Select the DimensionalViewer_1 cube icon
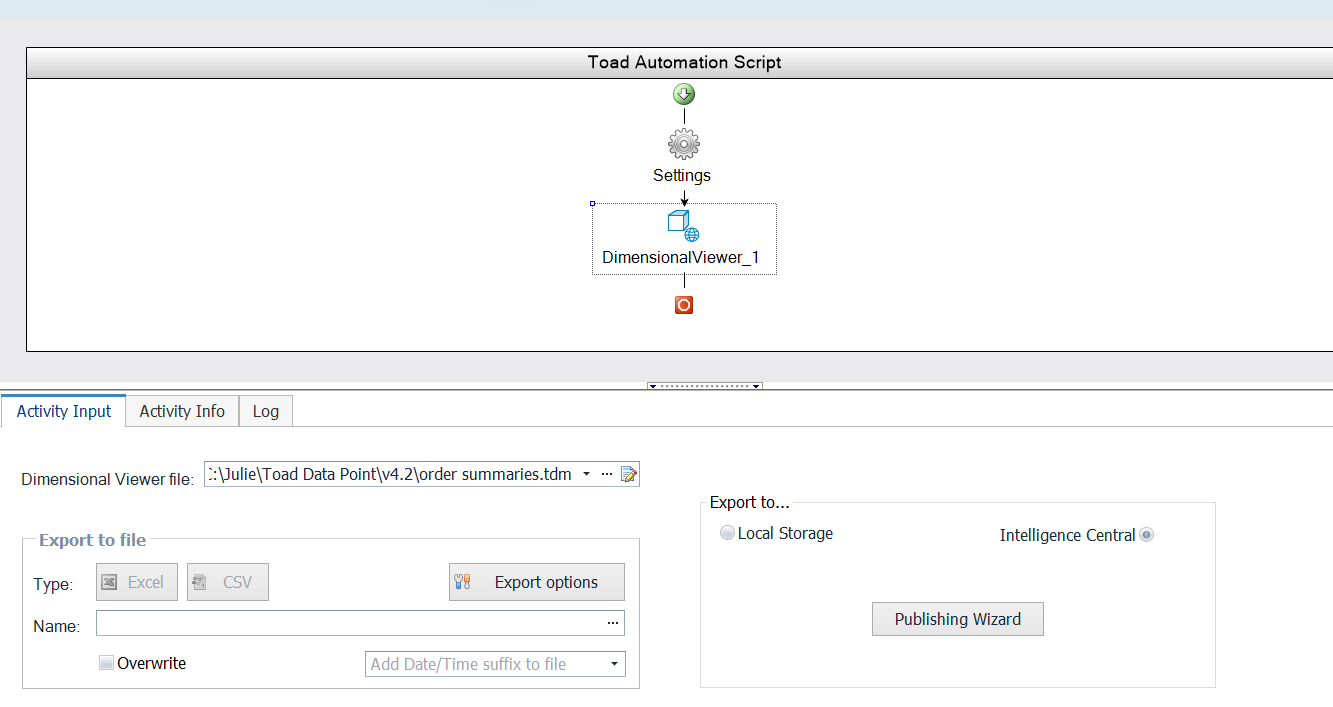Screen dimensions: 1333x707 (x=683, y=226)
